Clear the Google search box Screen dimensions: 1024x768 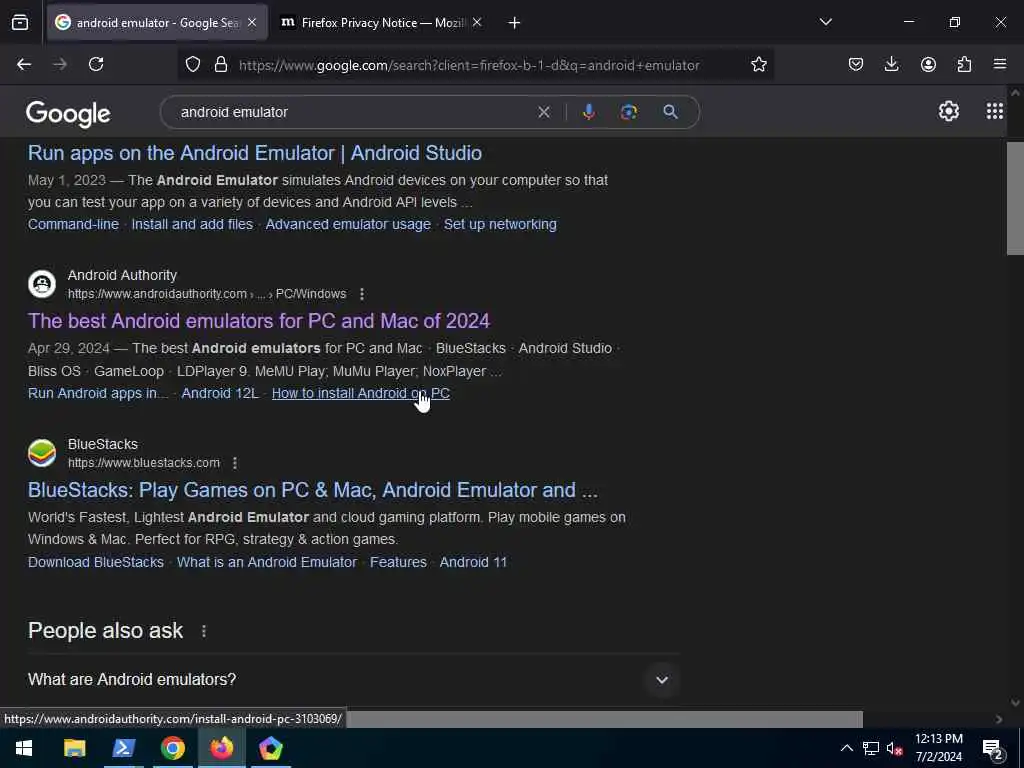[543, 112]
